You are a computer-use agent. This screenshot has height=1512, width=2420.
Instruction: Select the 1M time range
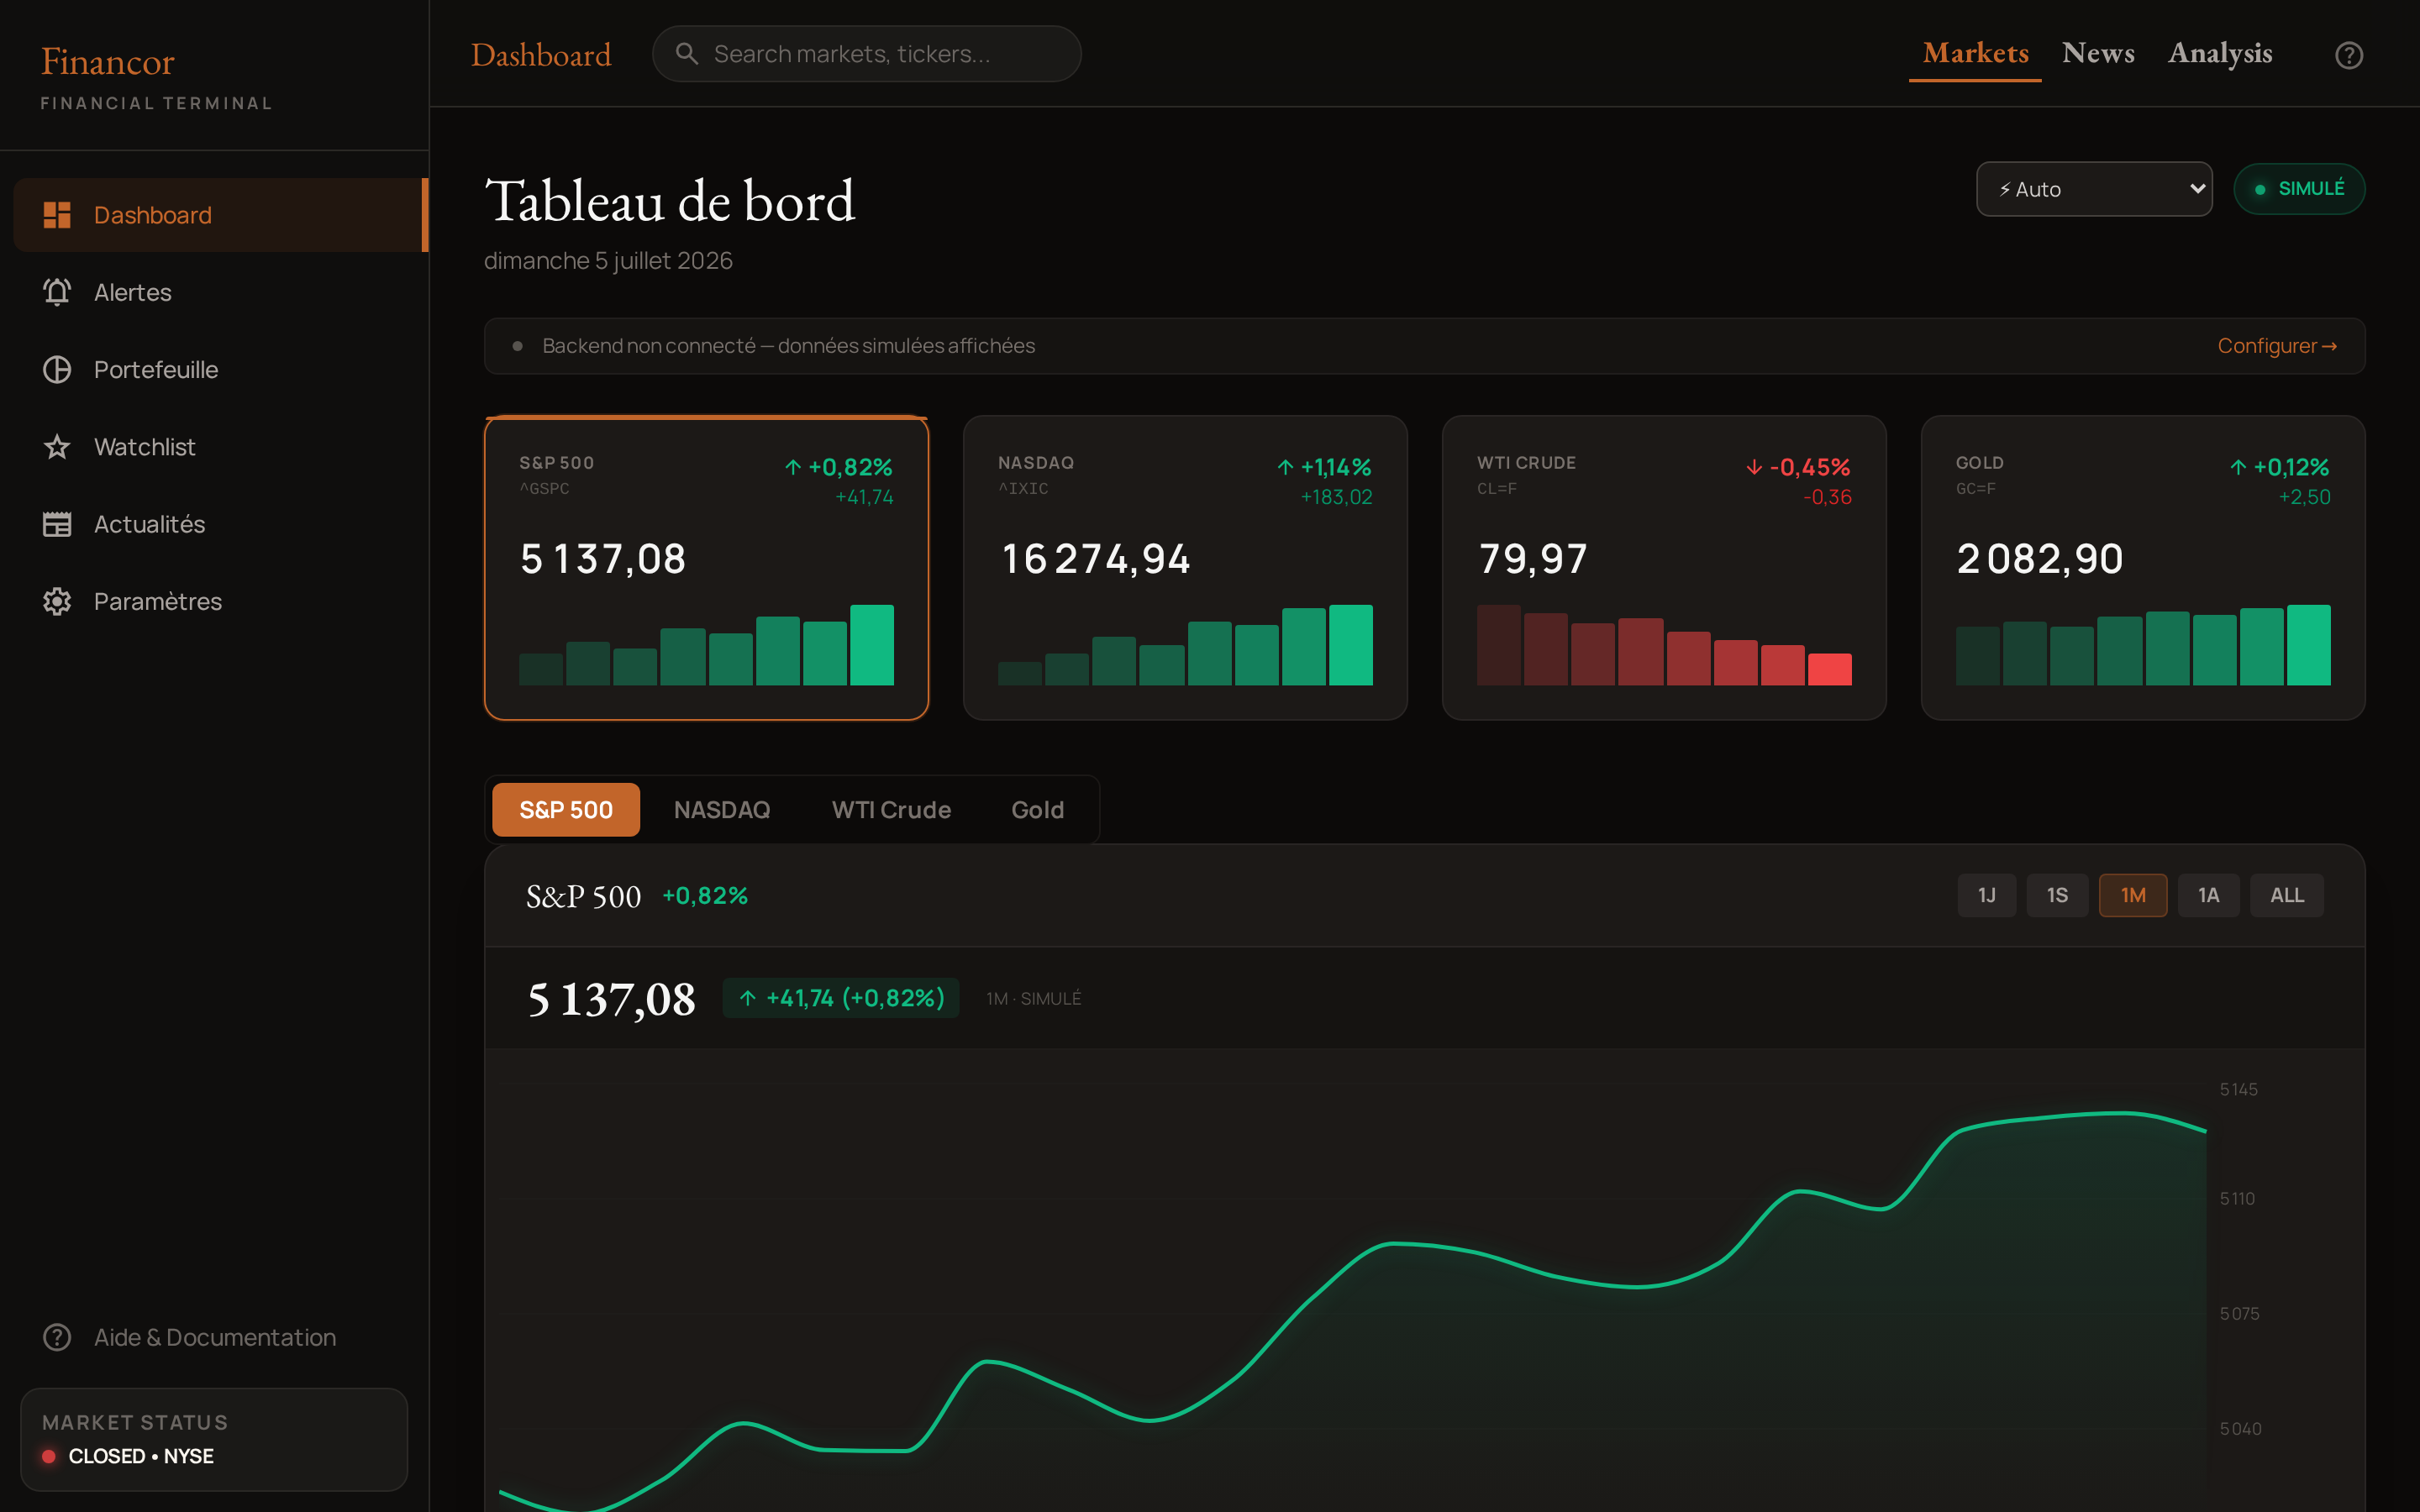coord(2133,895)
